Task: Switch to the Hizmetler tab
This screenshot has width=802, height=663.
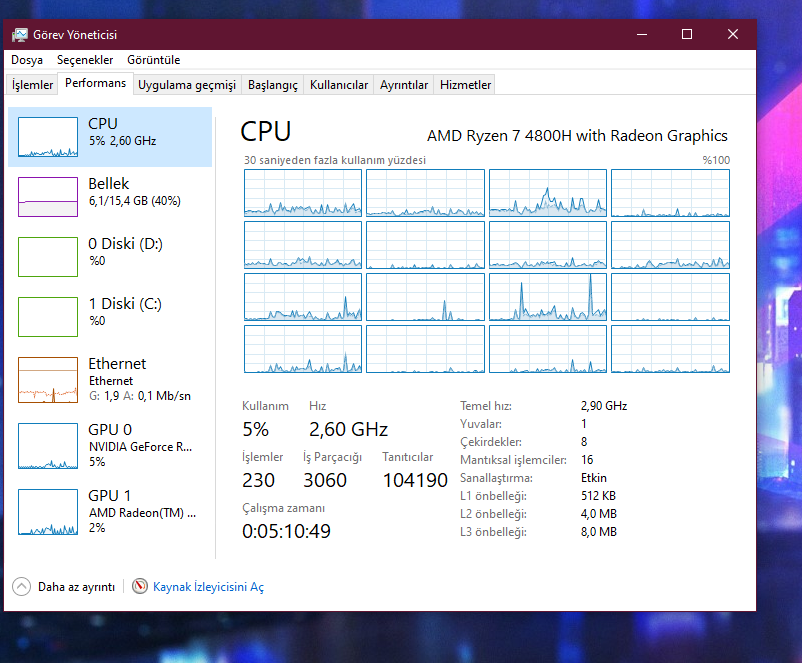Action: 466,85
